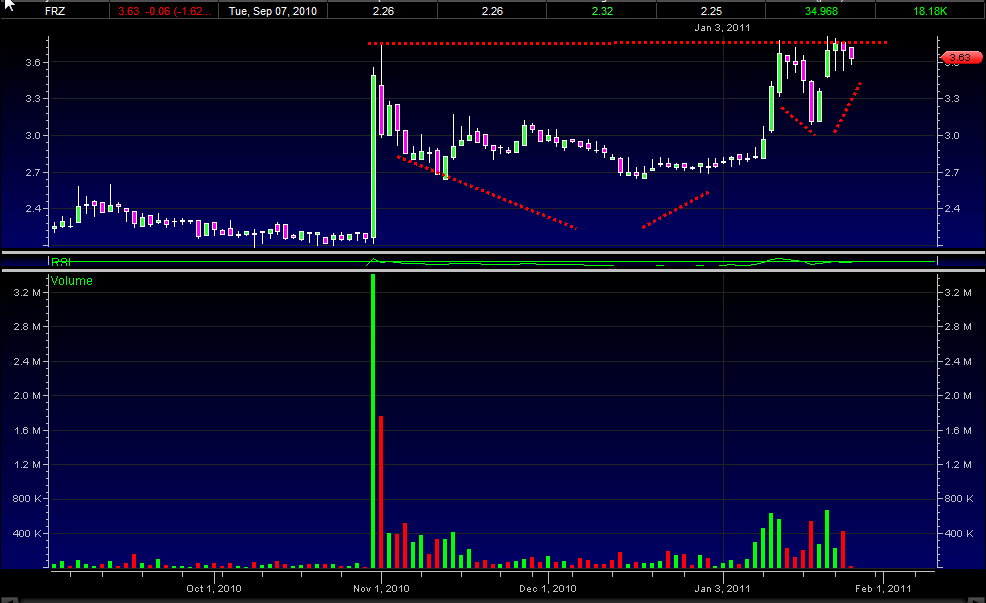Viewport: 986px width, 603px height.
Task: Select the green 2.32 value in header
Action: (x=602, y=11)
